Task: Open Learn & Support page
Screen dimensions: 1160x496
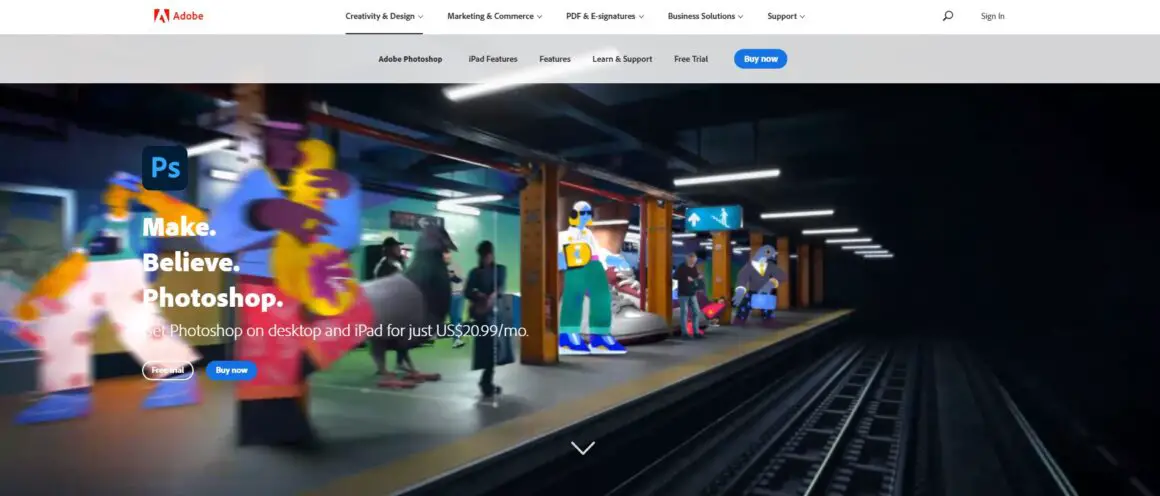Action: tap(622, 59)
